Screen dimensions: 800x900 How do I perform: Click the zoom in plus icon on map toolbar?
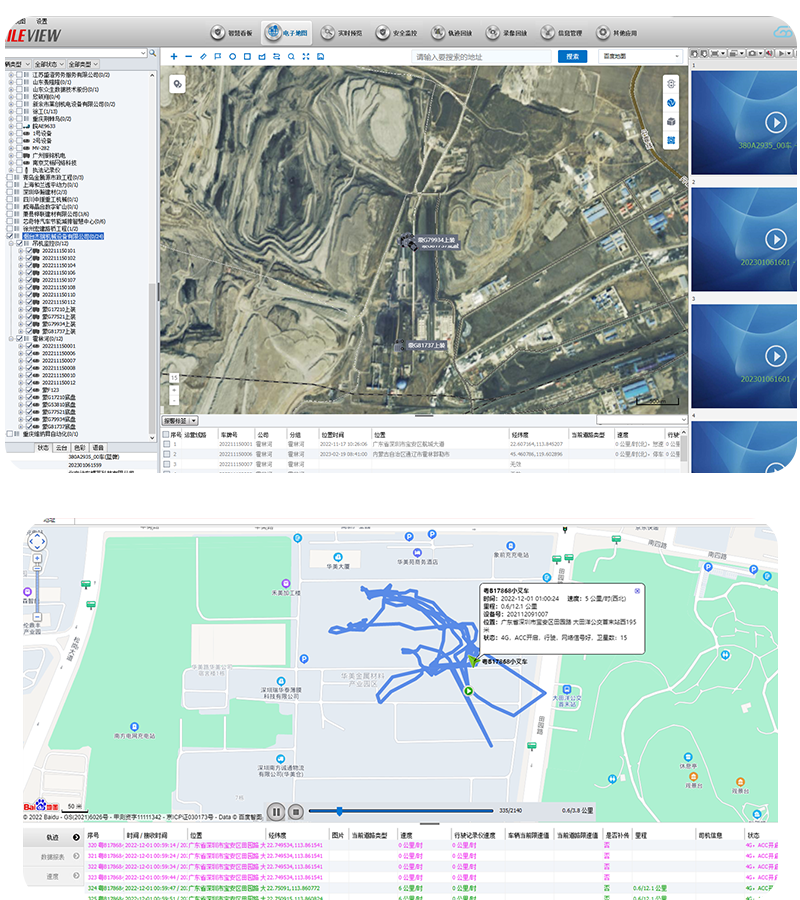pyautogui.click(x=174, y=57)
